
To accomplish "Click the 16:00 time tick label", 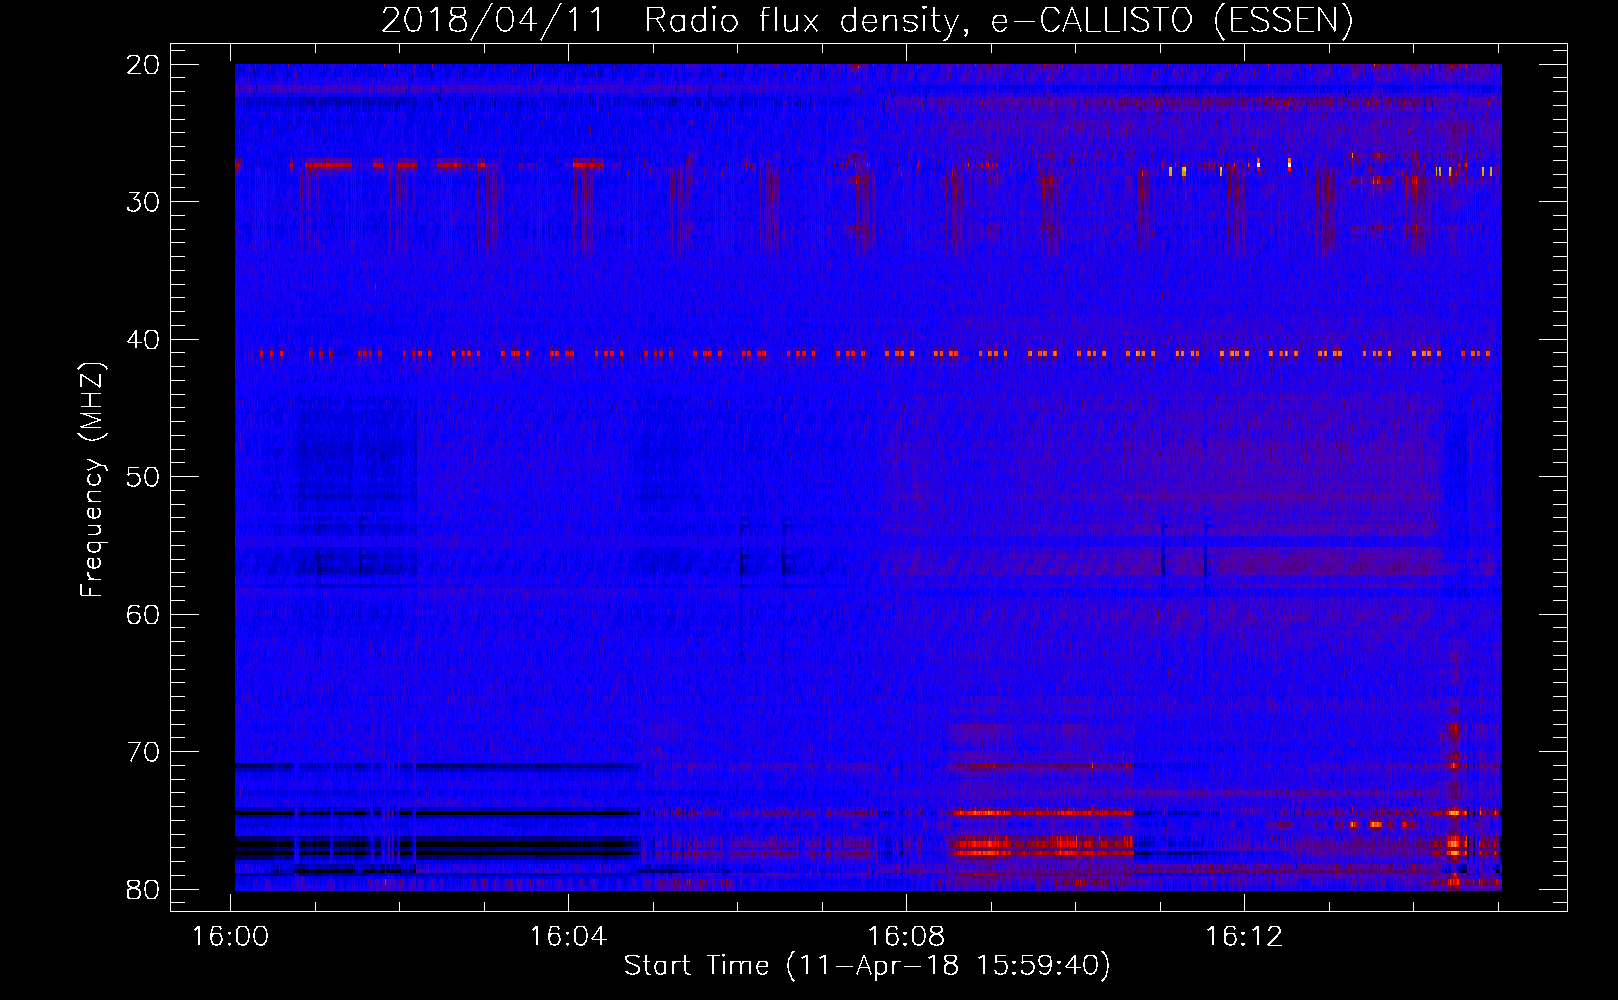I will pyautogui.click(x=231, y=937).
